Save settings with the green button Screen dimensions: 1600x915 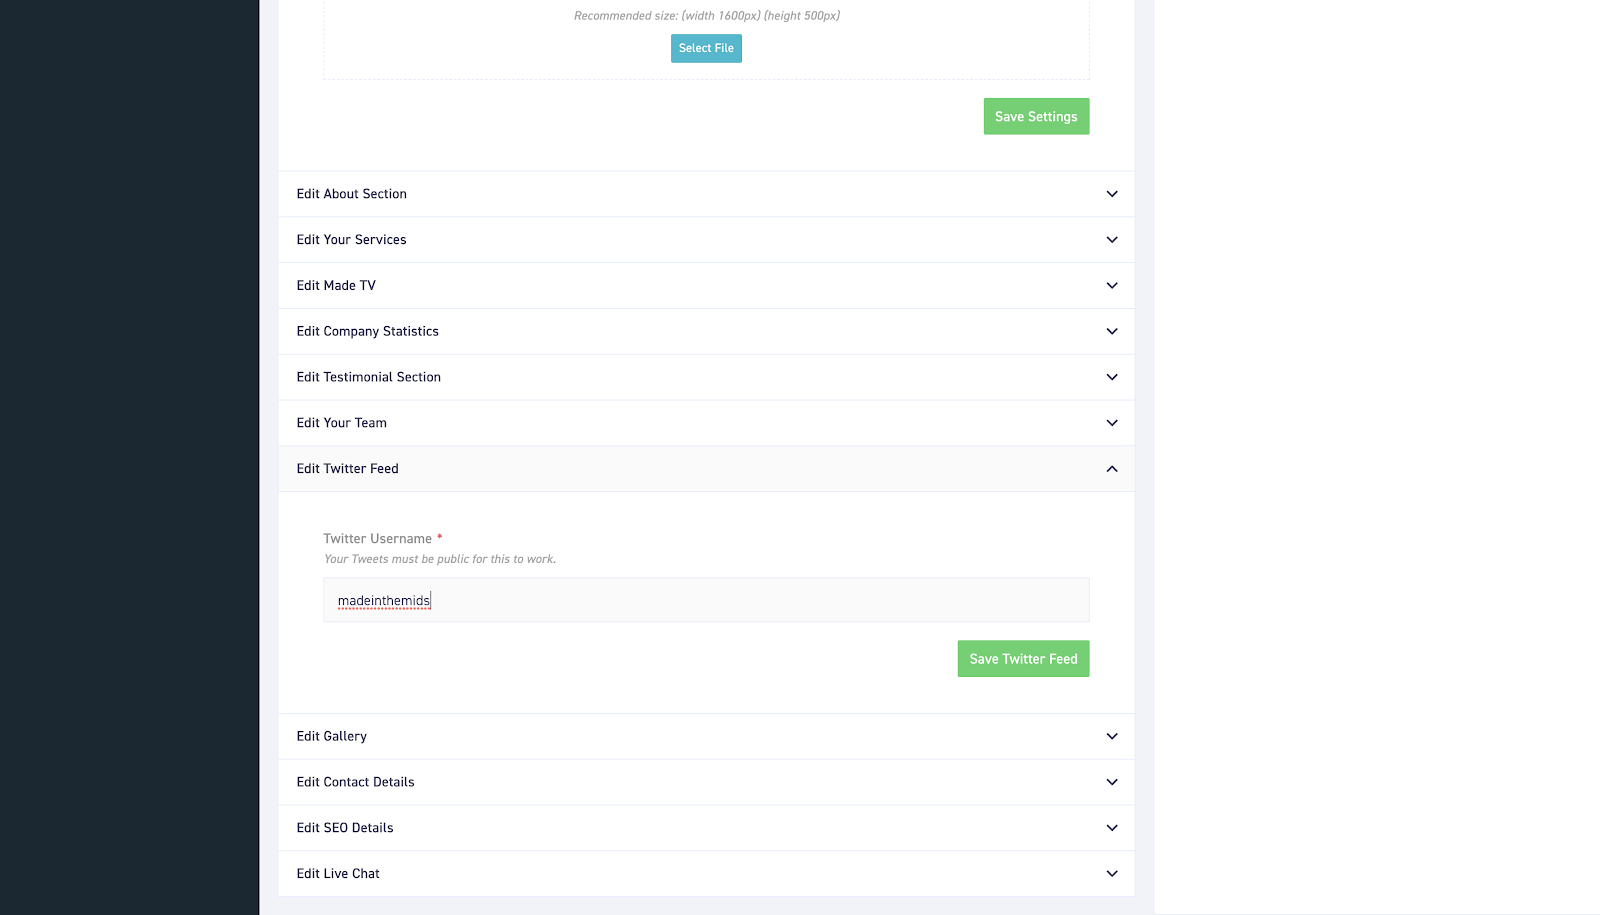pyautogui.click(x=1036, y=116)
